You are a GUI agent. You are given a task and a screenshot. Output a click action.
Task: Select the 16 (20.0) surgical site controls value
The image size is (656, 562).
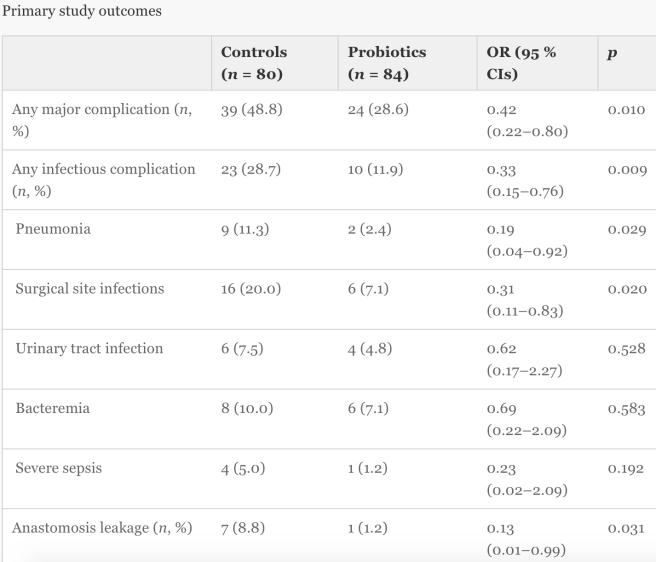[252, 289]
